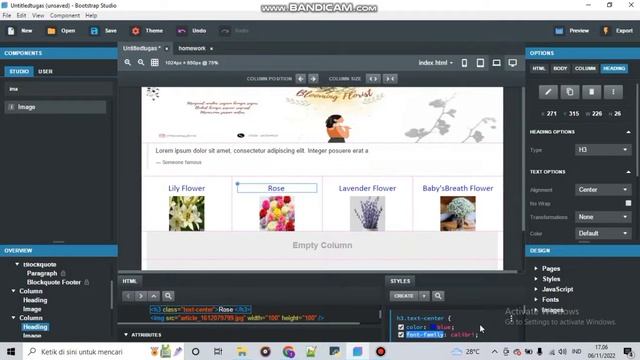Screen dimensions: 640x360
Task: Open the more options vertical-dots icon
Action: (x=613, y=92)
